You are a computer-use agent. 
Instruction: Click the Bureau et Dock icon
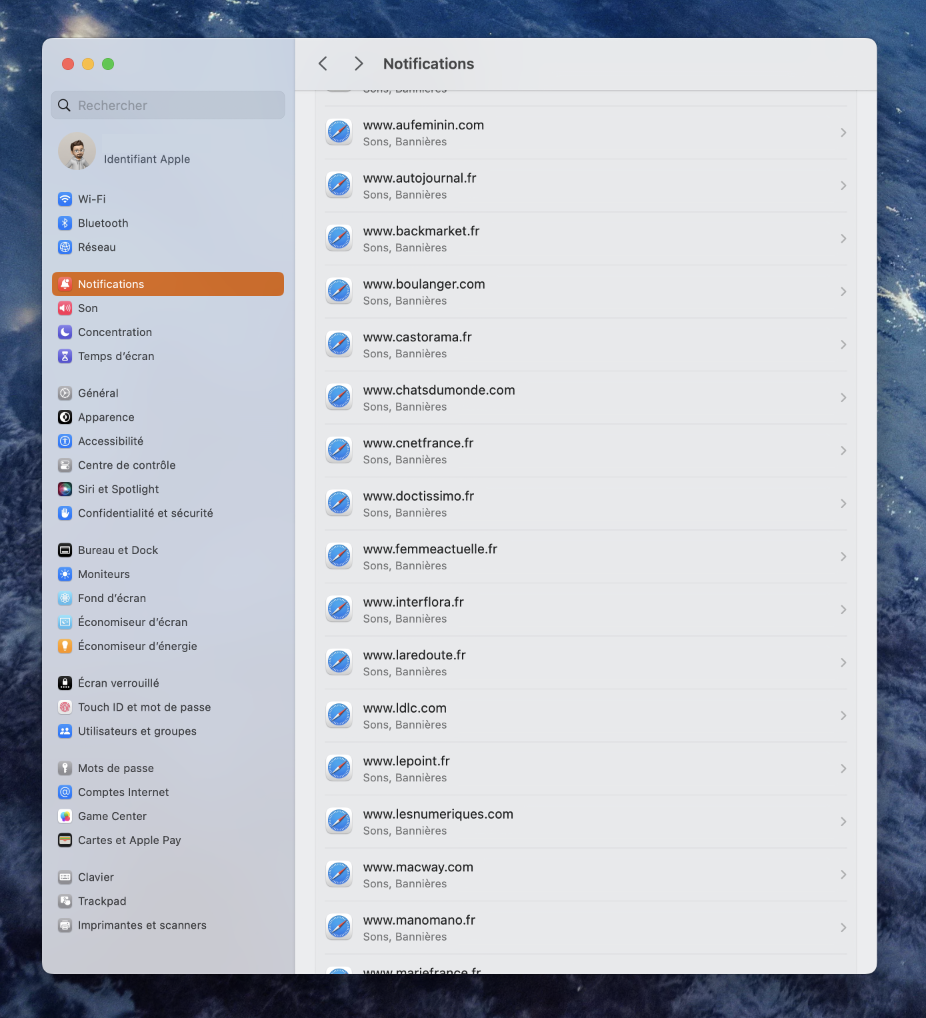tap(65, 551)
